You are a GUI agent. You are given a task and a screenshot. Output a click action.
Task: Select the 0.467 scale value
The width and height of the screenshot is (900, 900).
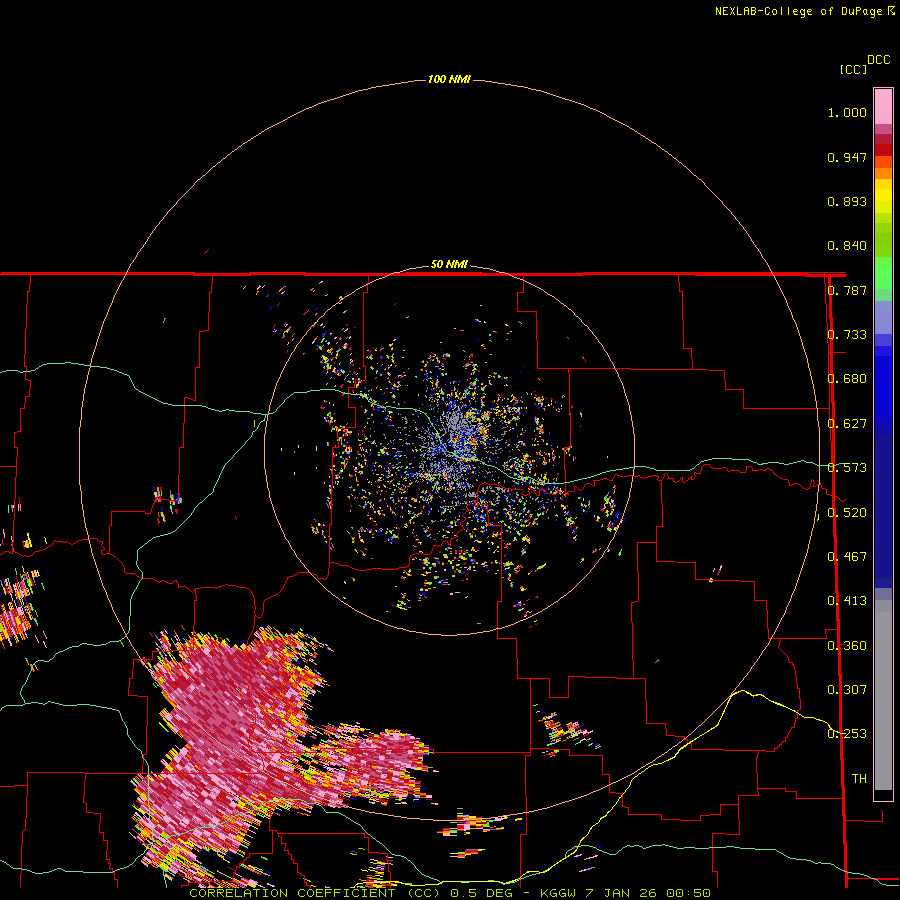point(847,557)
